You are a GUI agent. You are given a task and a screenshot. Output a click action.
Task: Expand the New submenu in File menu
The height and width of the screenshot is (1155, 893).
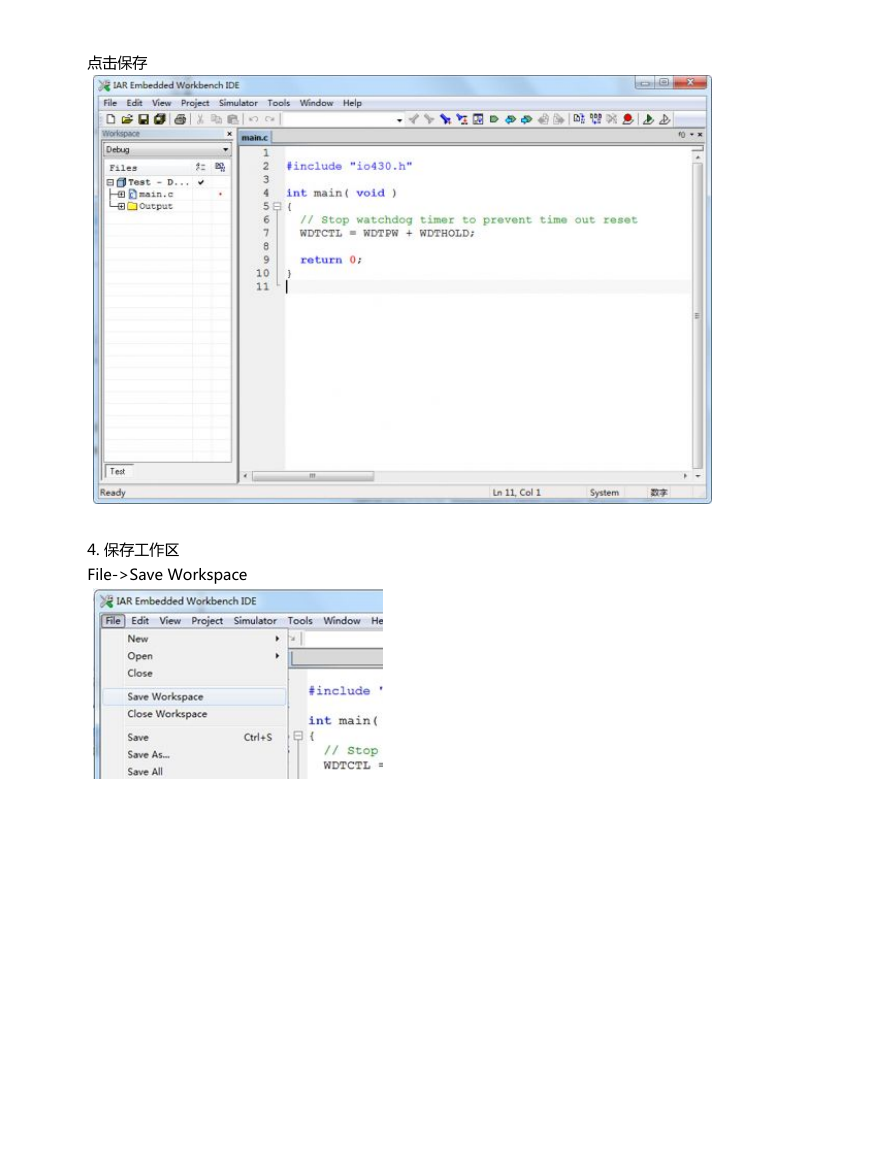tap(277, 639)
